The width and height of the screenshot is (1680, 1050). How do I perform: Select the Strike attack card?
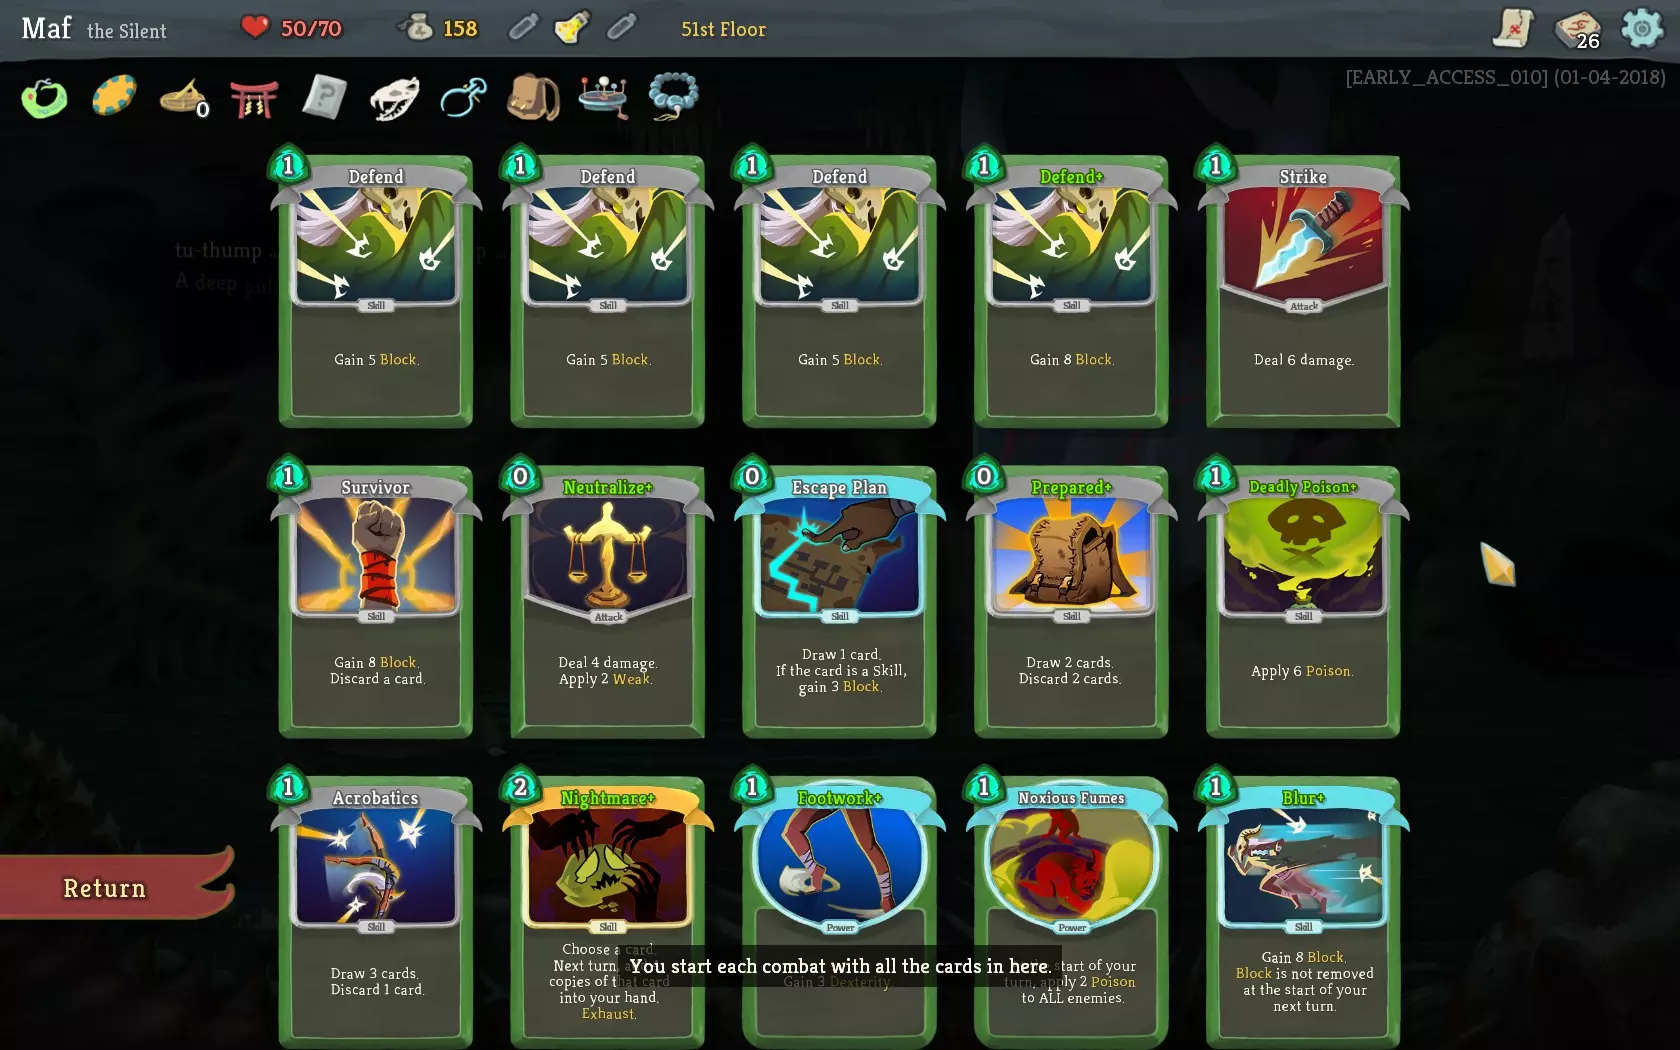tap(1303, 290)
